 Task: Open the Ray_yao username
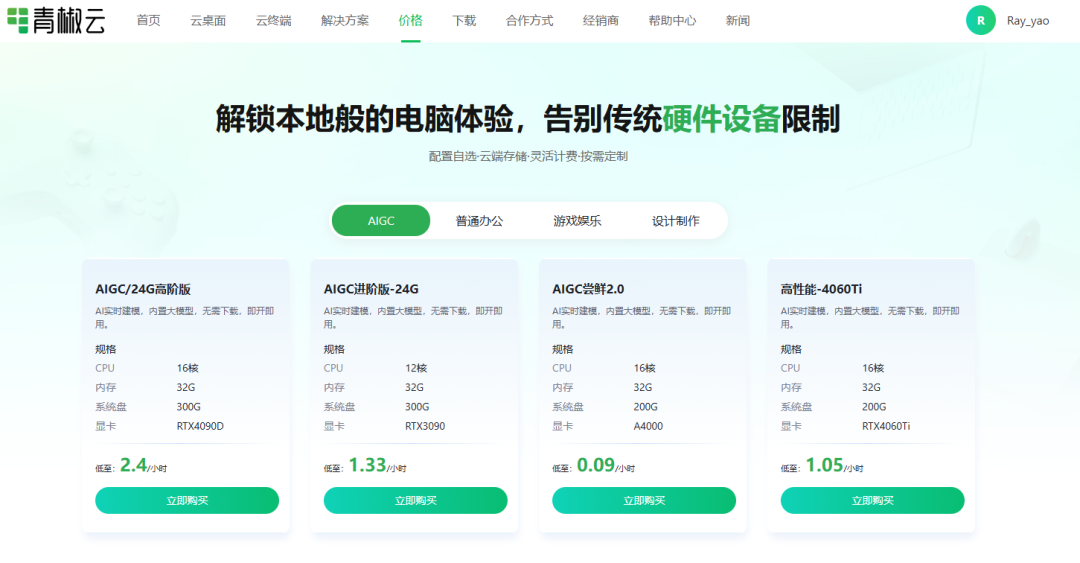click(x=1028, y=21)
